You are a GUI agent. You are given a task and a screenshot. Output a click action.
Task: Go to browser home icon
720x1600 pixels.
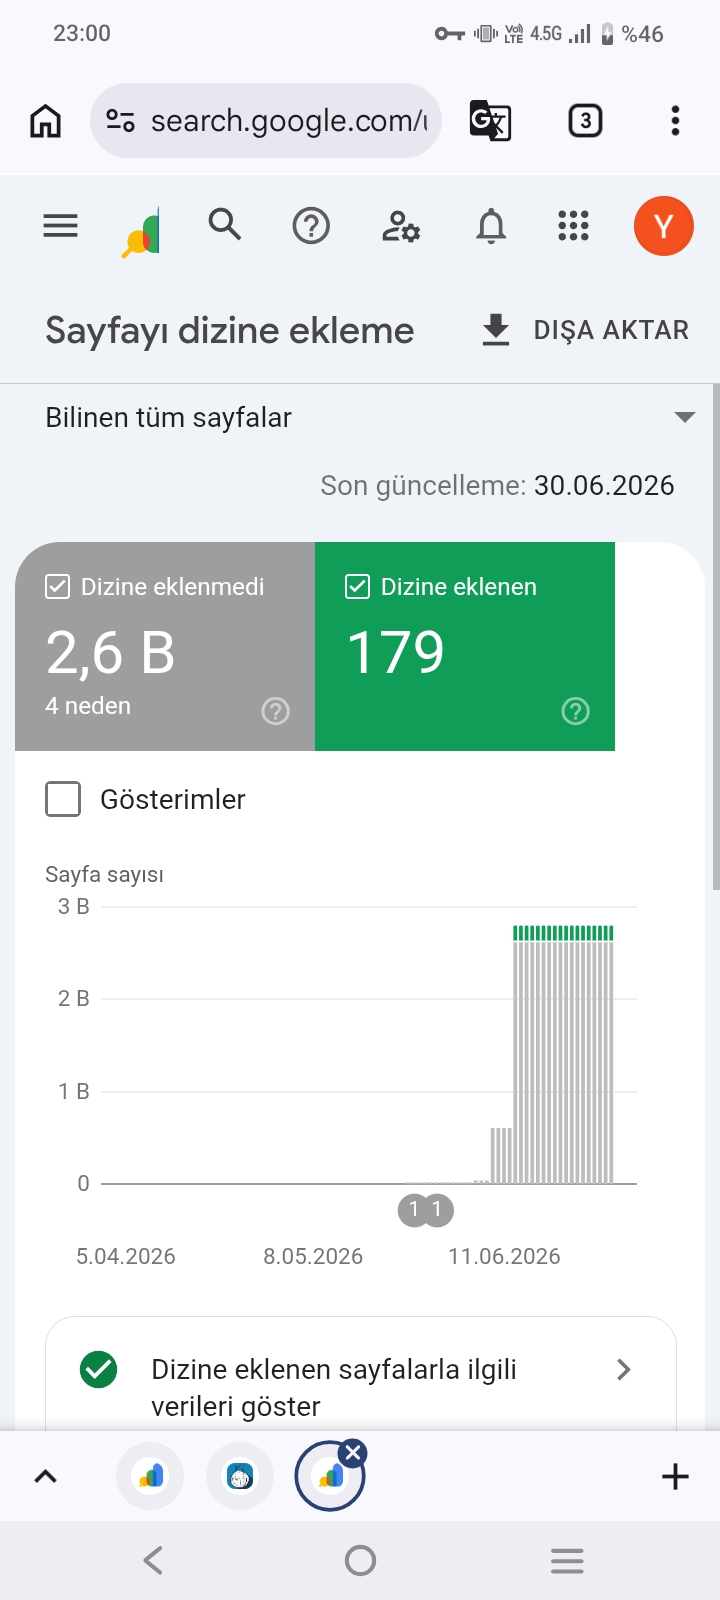coord(46,121)
